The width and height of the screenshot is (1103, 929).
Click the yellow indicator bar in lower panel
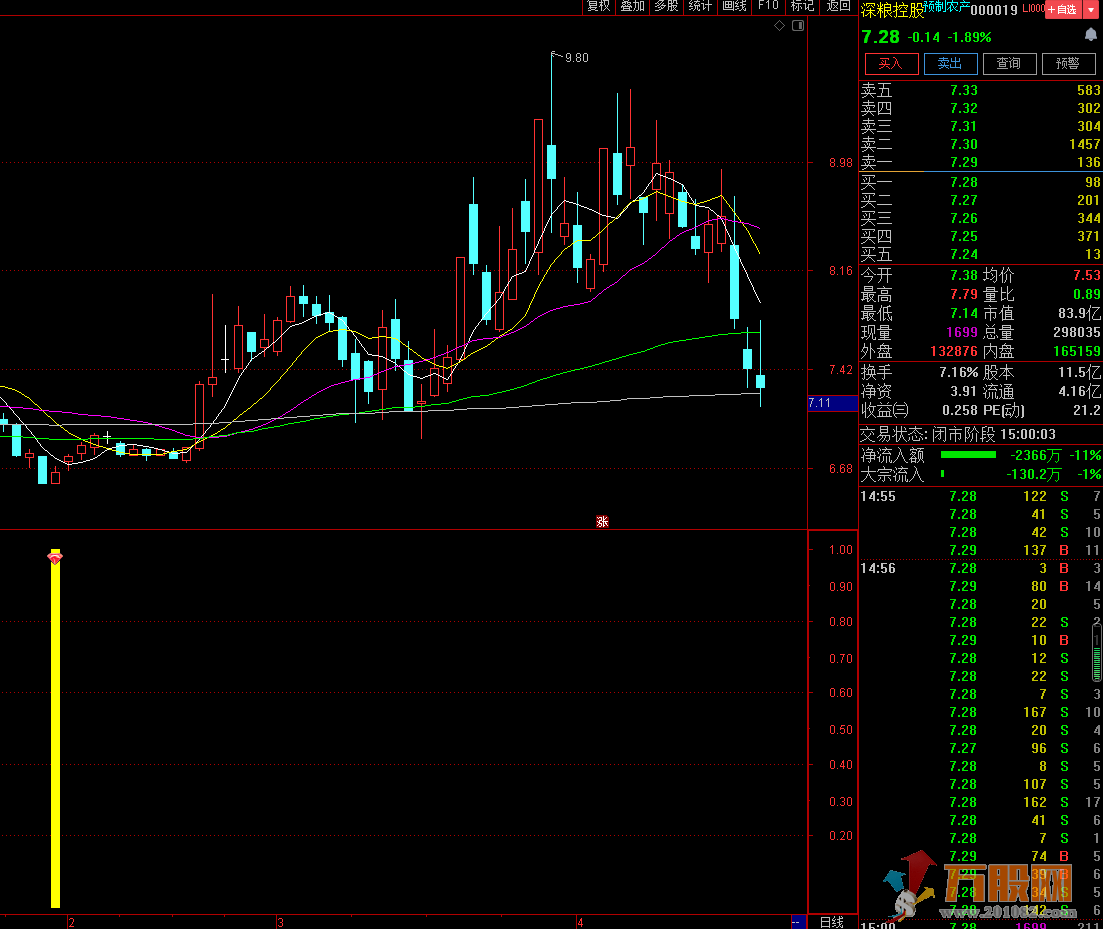point(55,731)
